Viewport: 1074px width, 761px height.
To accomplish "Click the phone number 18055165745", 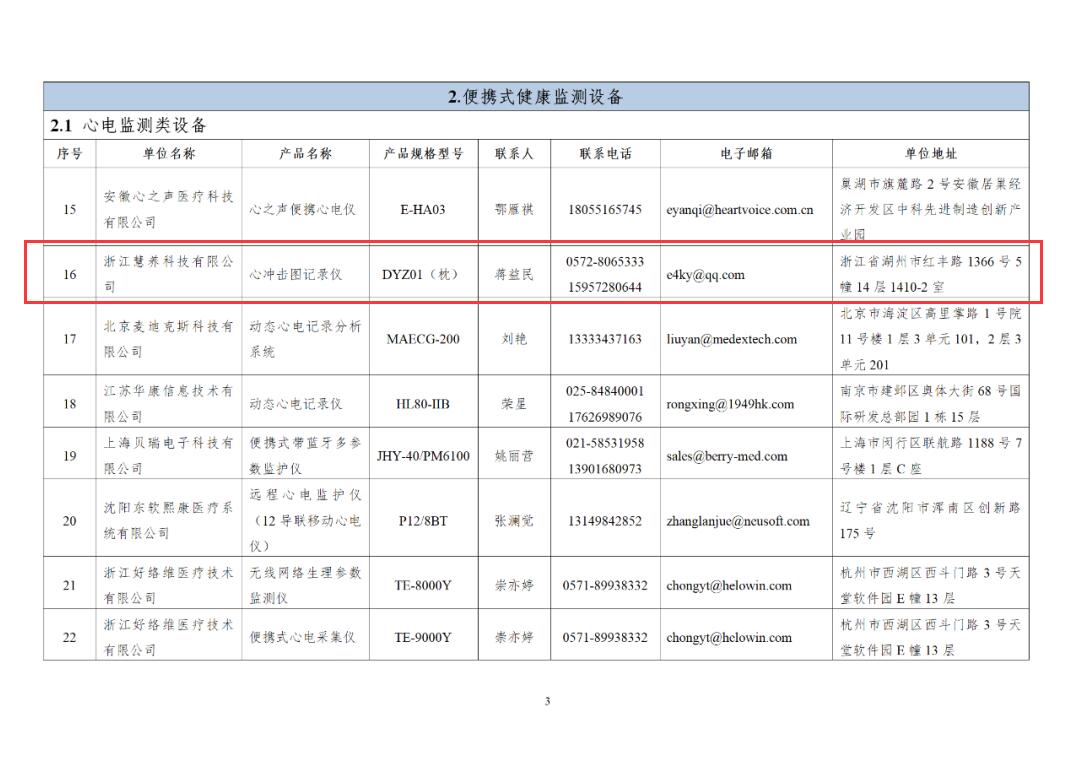I will (x=605, y=210).
